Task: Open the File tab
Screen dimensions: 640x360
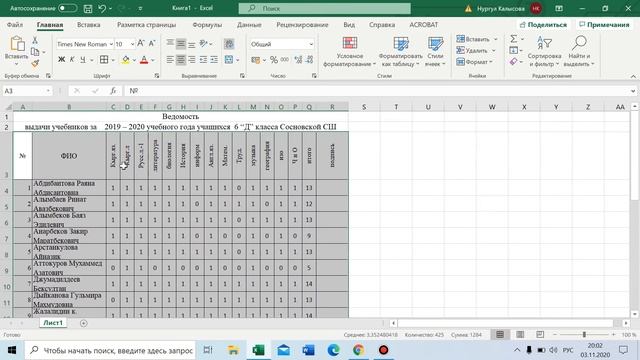Action: click(15, 24)
